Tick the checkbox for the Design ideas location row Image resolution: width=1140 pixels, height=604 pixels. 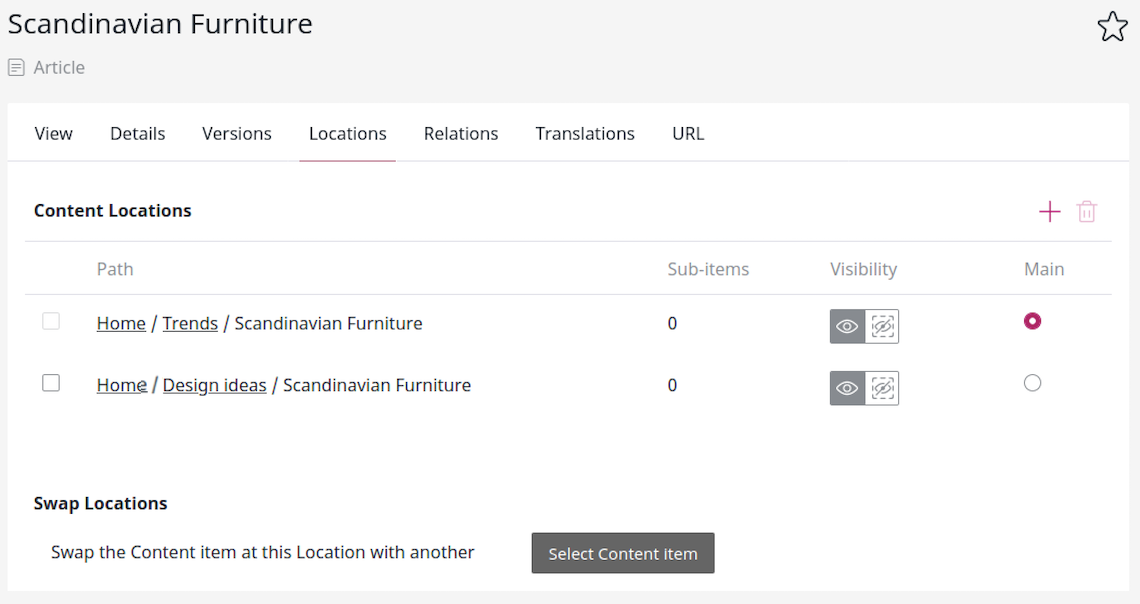[x=51, y=383]
